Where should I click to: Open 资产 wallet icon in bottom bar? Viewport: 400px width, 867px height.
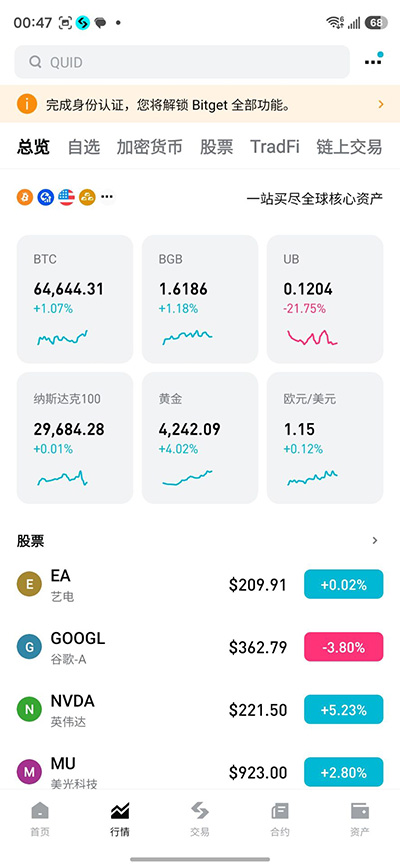(360, 811)
